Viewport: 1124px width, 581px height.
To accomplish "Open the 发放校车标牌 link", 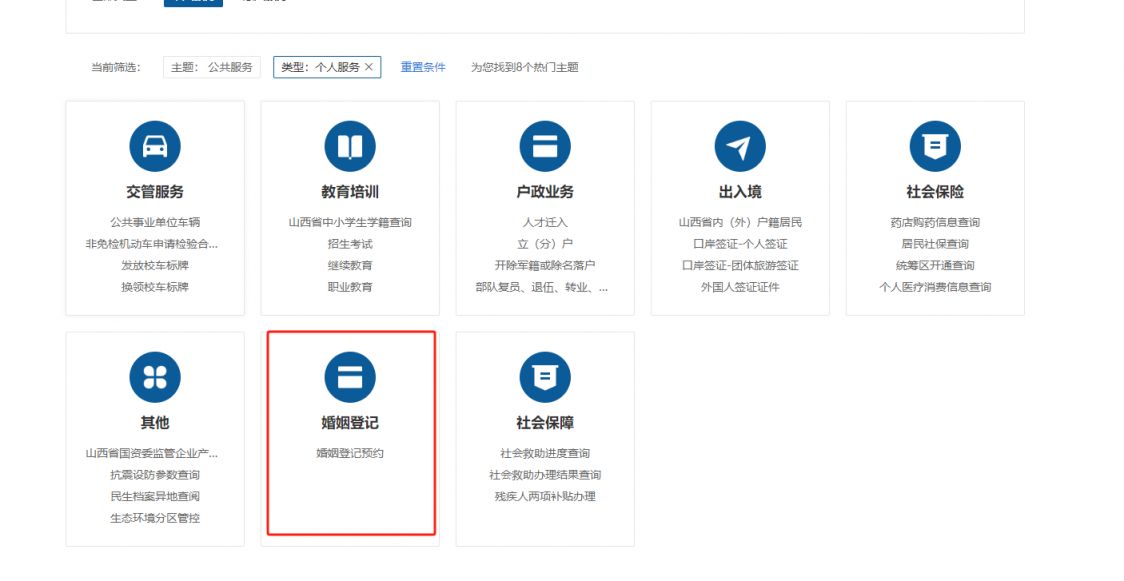I will (x=155, y=266).
